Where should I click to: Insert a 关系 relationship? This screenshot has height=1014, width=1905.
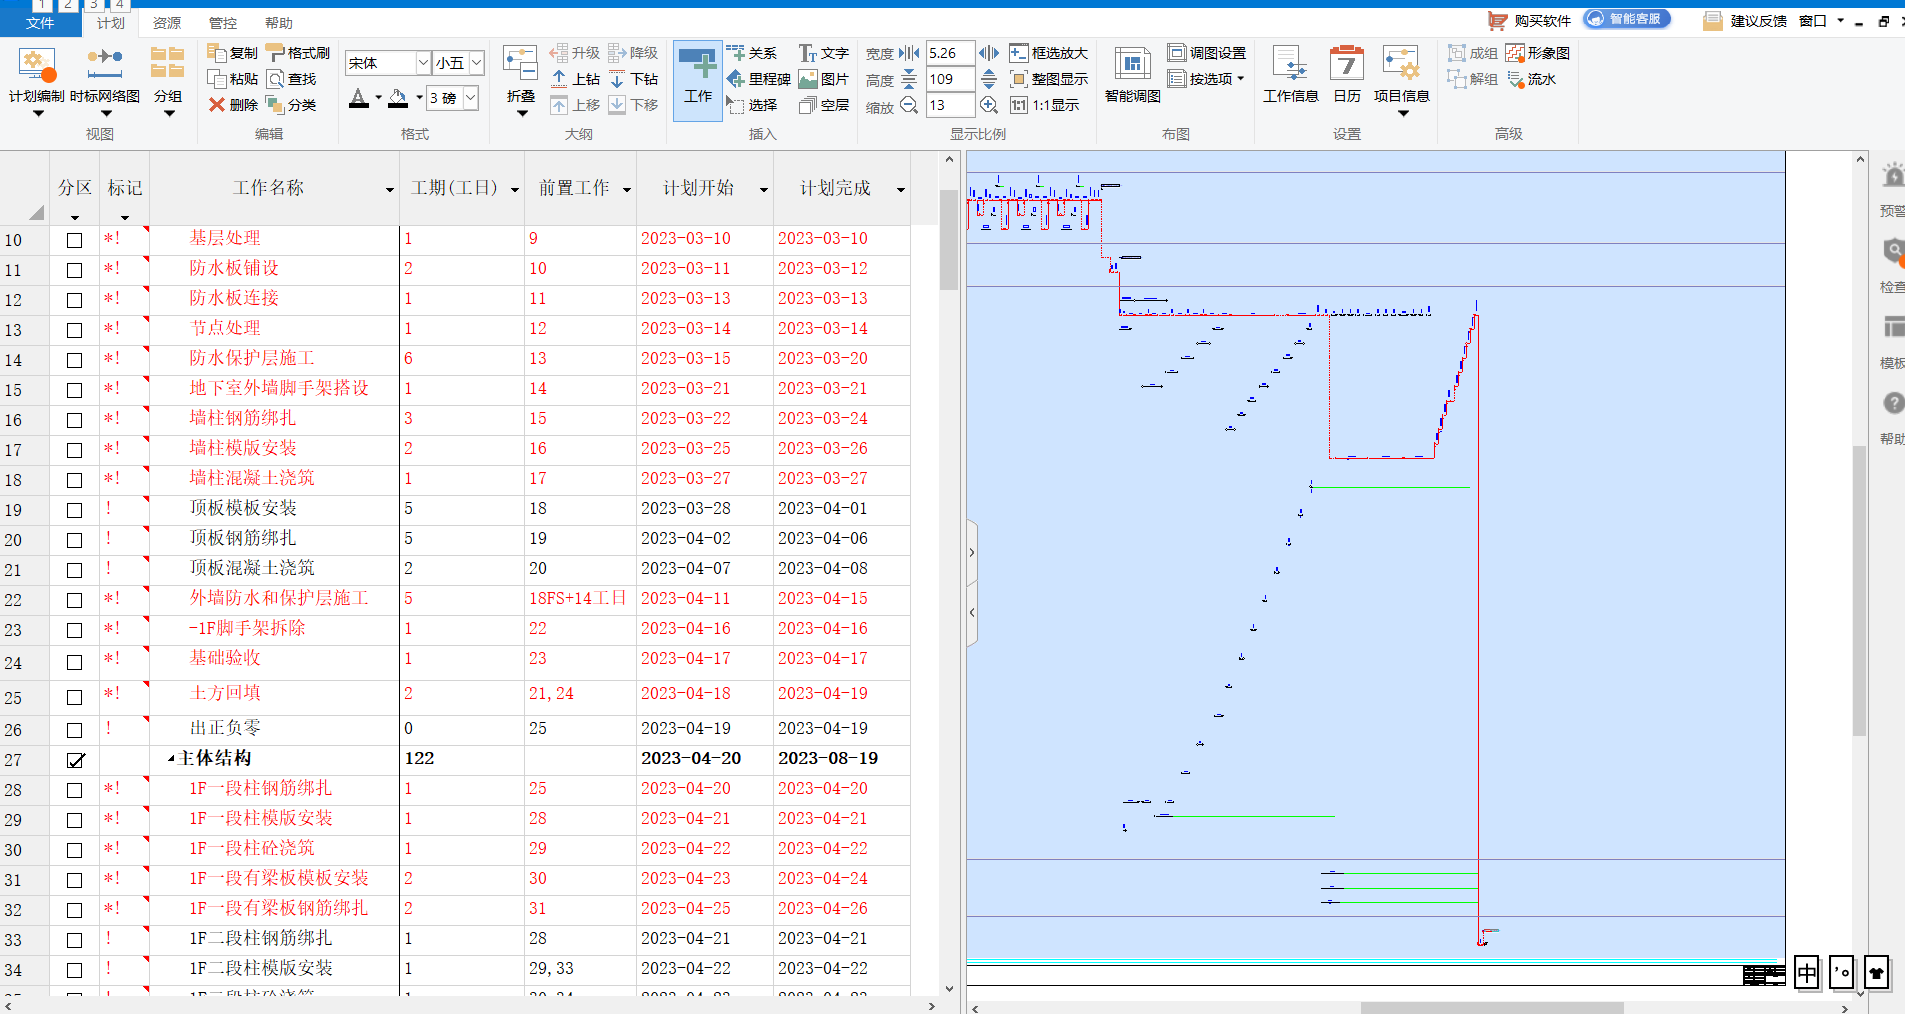pos(751,52)
